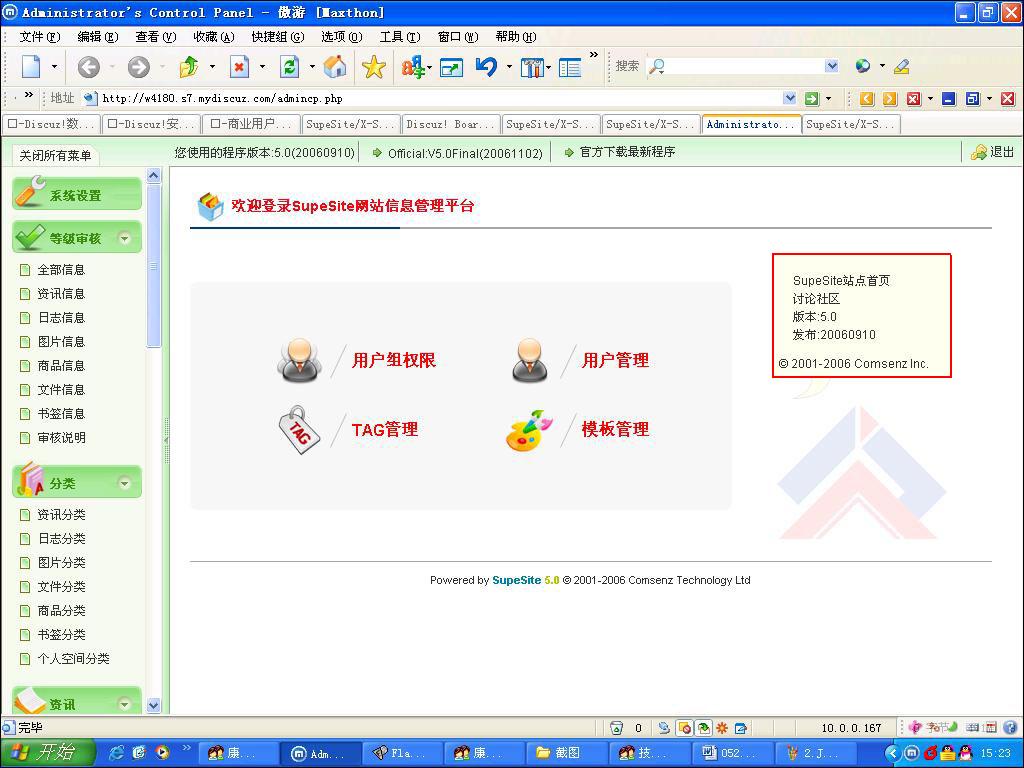This screenshot has height=768, width=1024.
Task: Open the Home page house icon
Action: click(334, 67)
